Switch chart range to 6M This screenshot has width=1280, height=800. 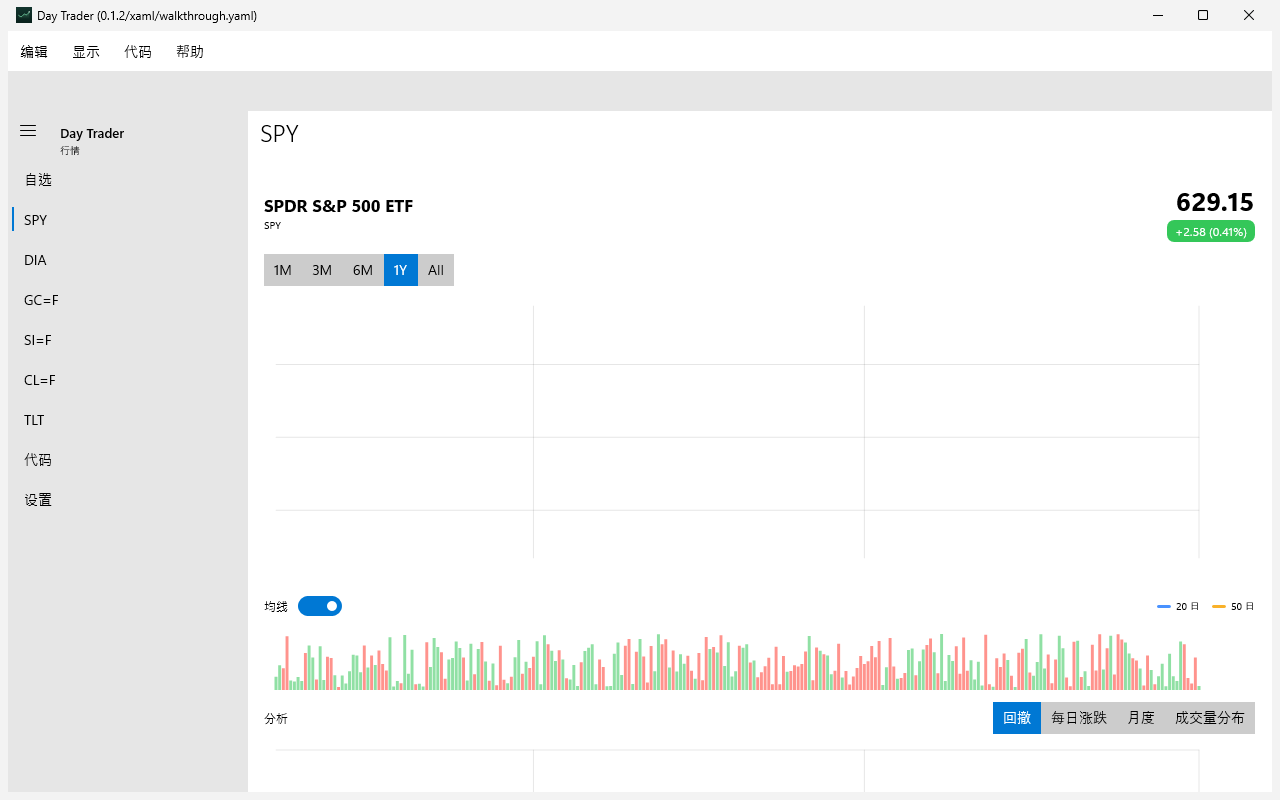pyautogui.click(x=363, y=270)
